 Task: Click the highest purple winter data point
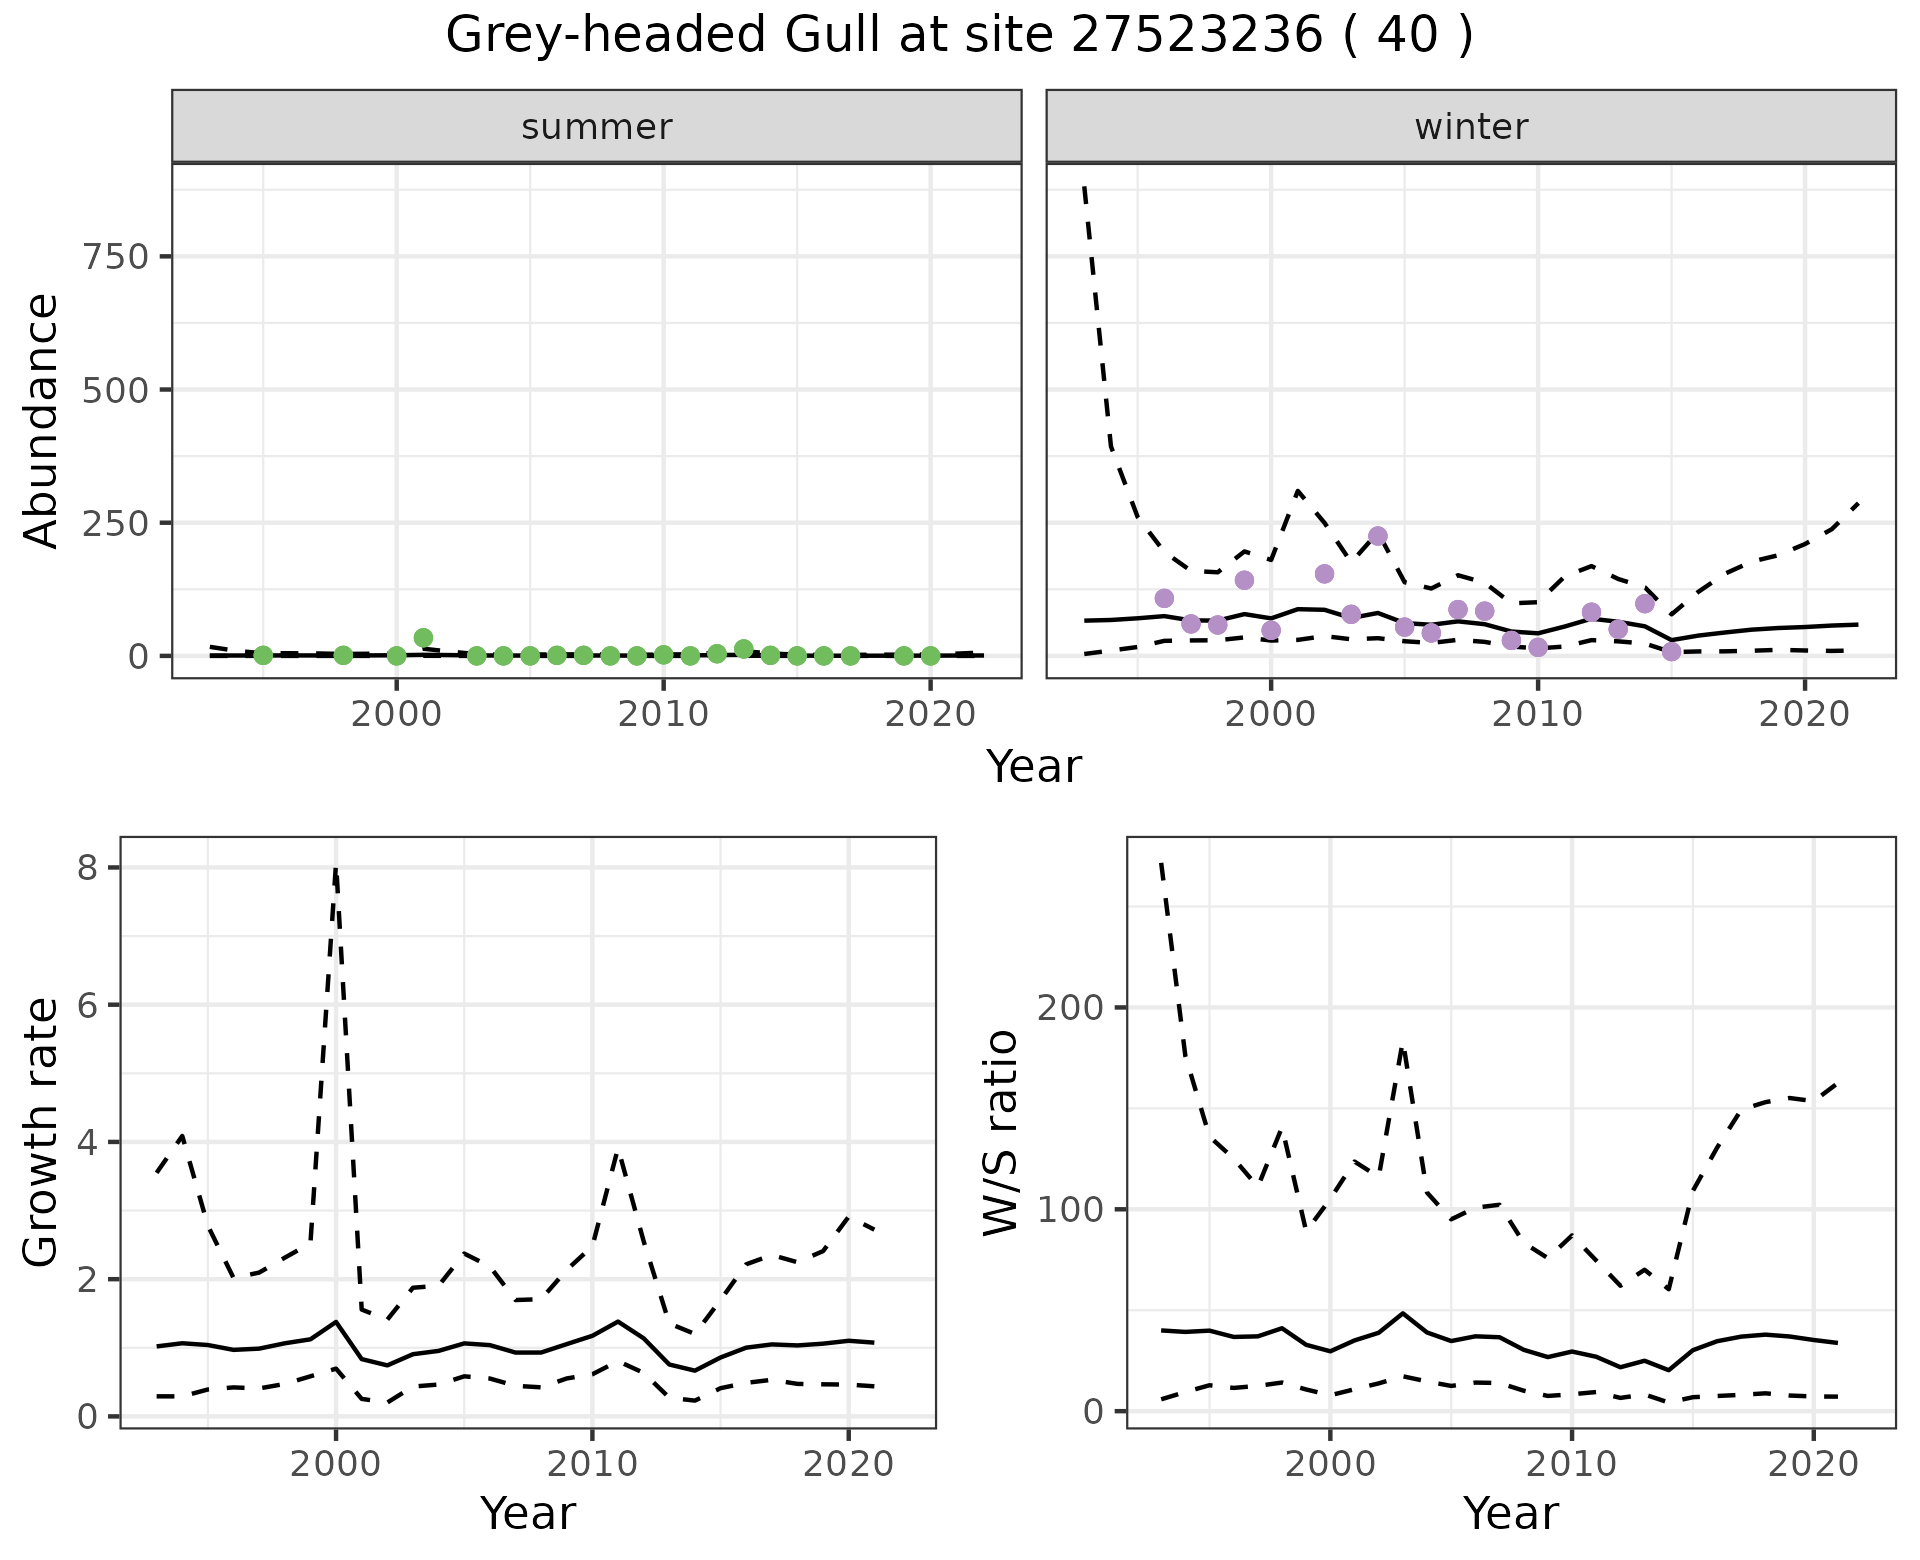[1378, 536]
